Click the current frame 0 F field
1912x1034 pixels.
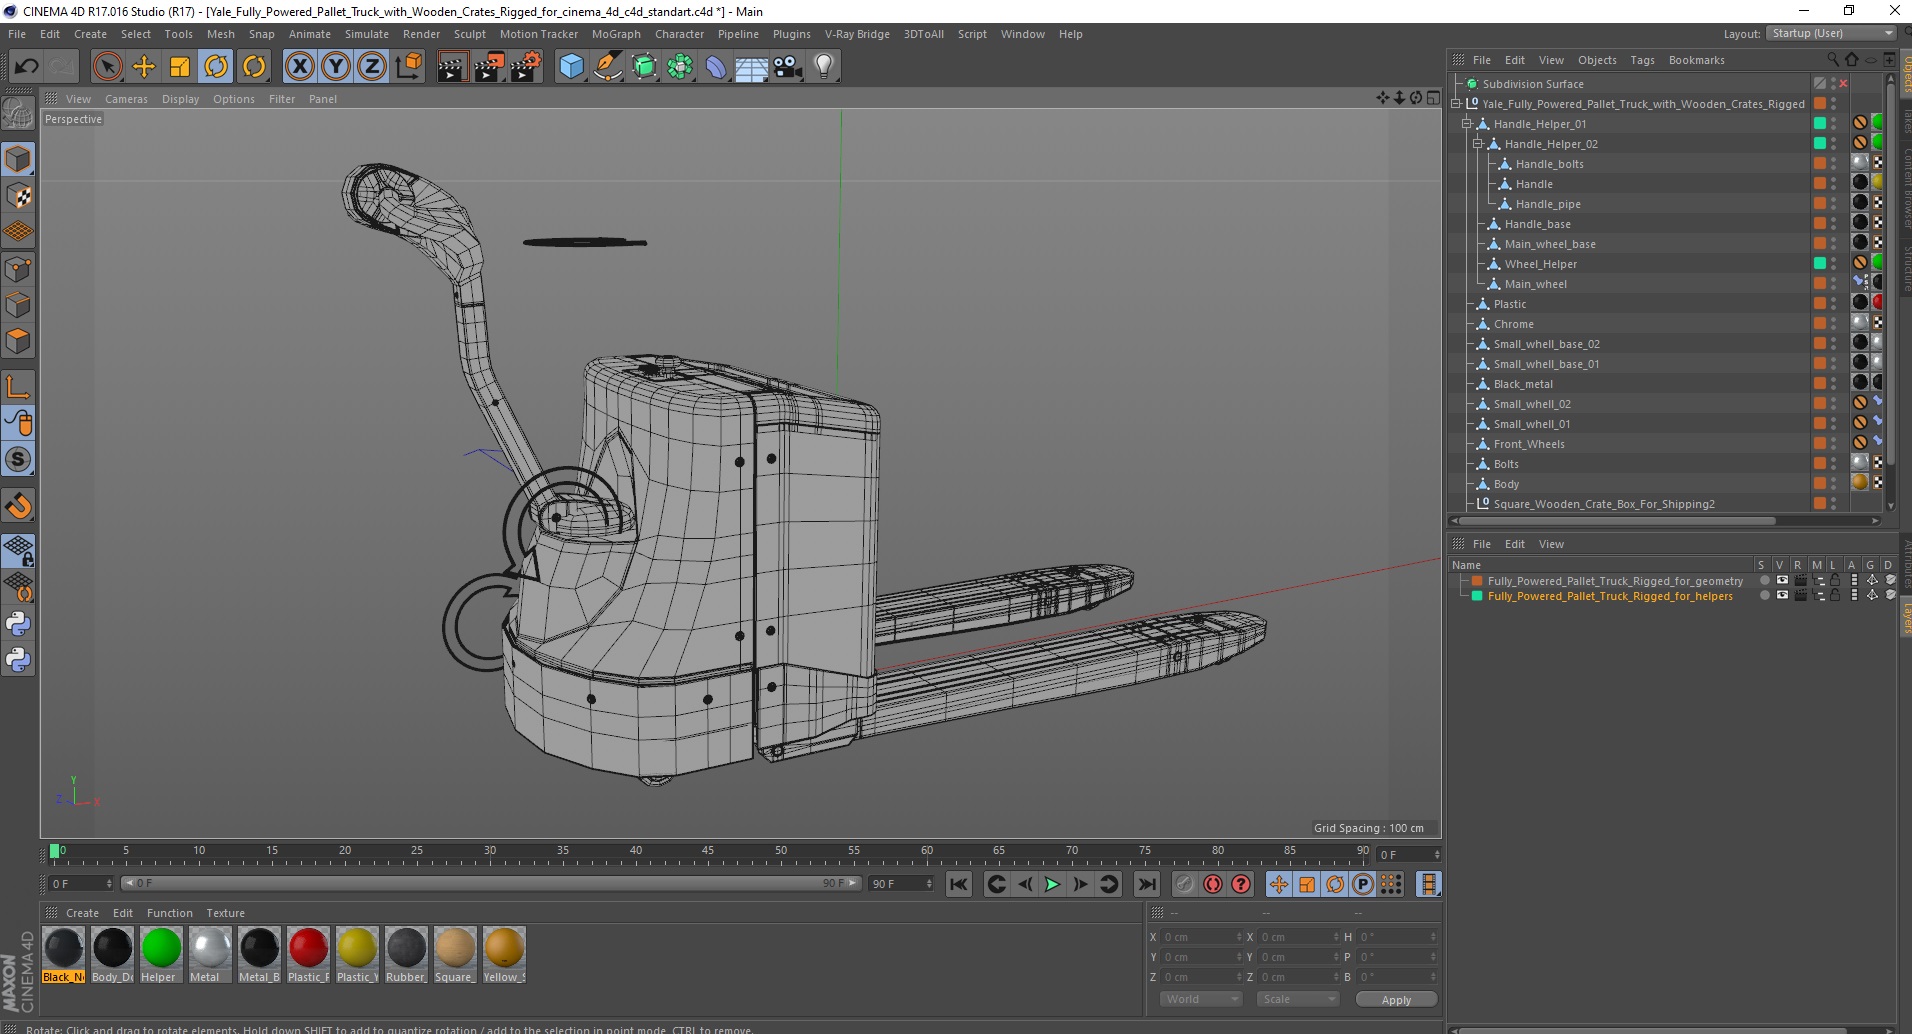click(x=81, y=884)
